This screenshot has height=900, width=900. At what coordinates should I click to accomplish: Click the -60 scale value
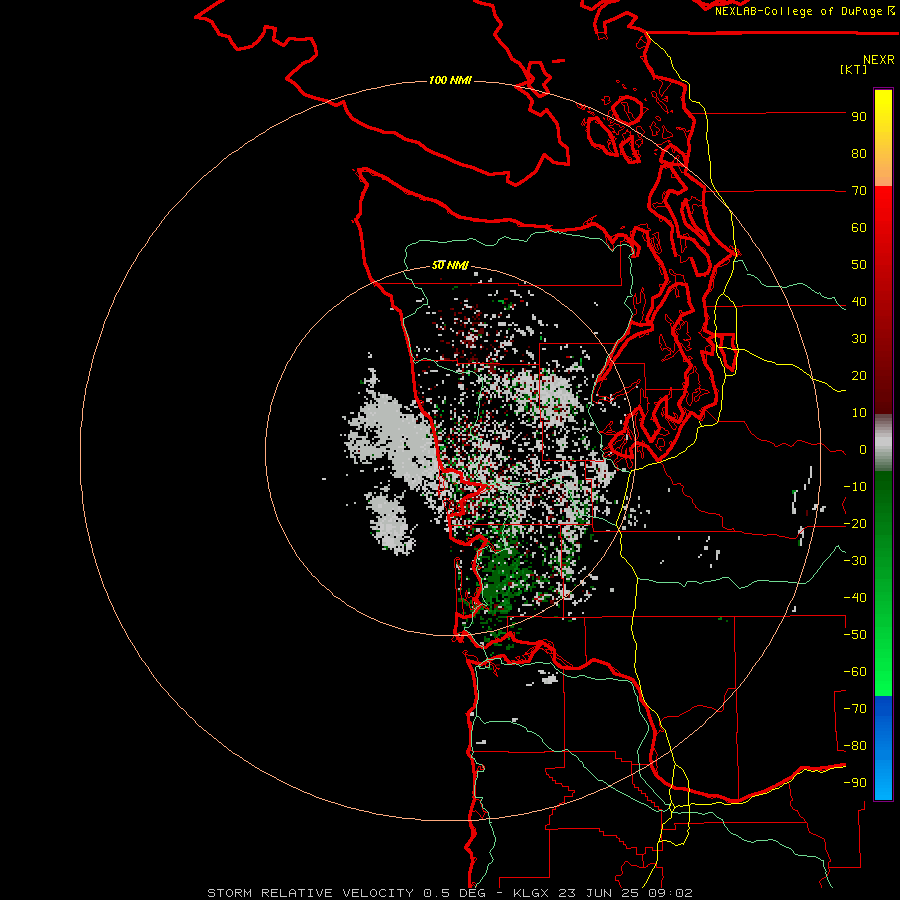855,672
